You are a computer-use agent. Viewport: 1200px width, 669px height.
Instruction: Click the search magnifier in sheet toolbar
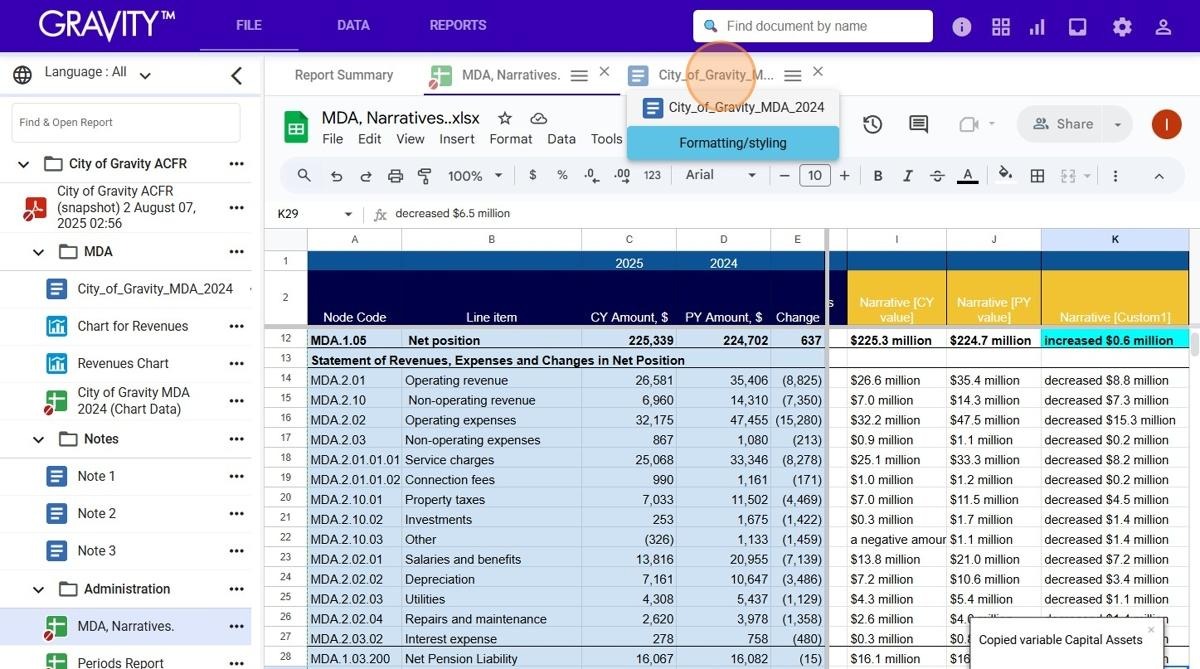[x=304, y=176]
